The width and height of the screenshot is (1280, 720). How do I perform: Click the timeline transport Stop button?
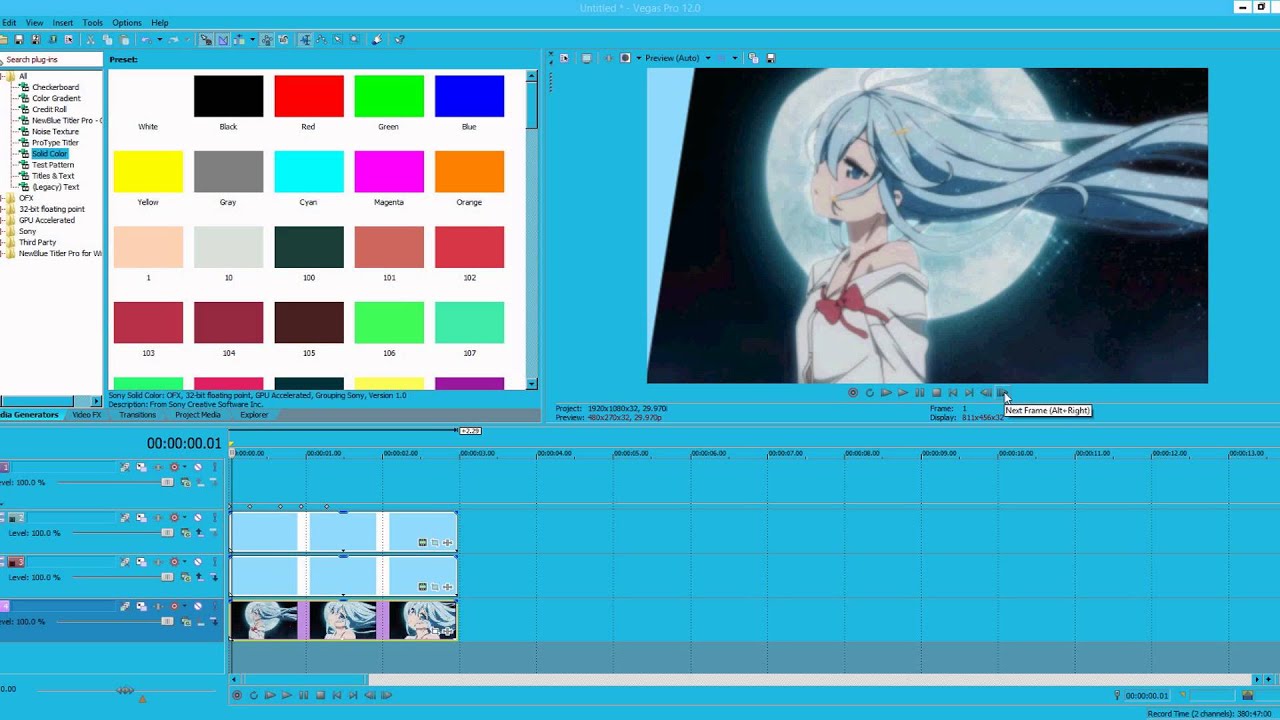pyautogui.click(x=320, y=695)
